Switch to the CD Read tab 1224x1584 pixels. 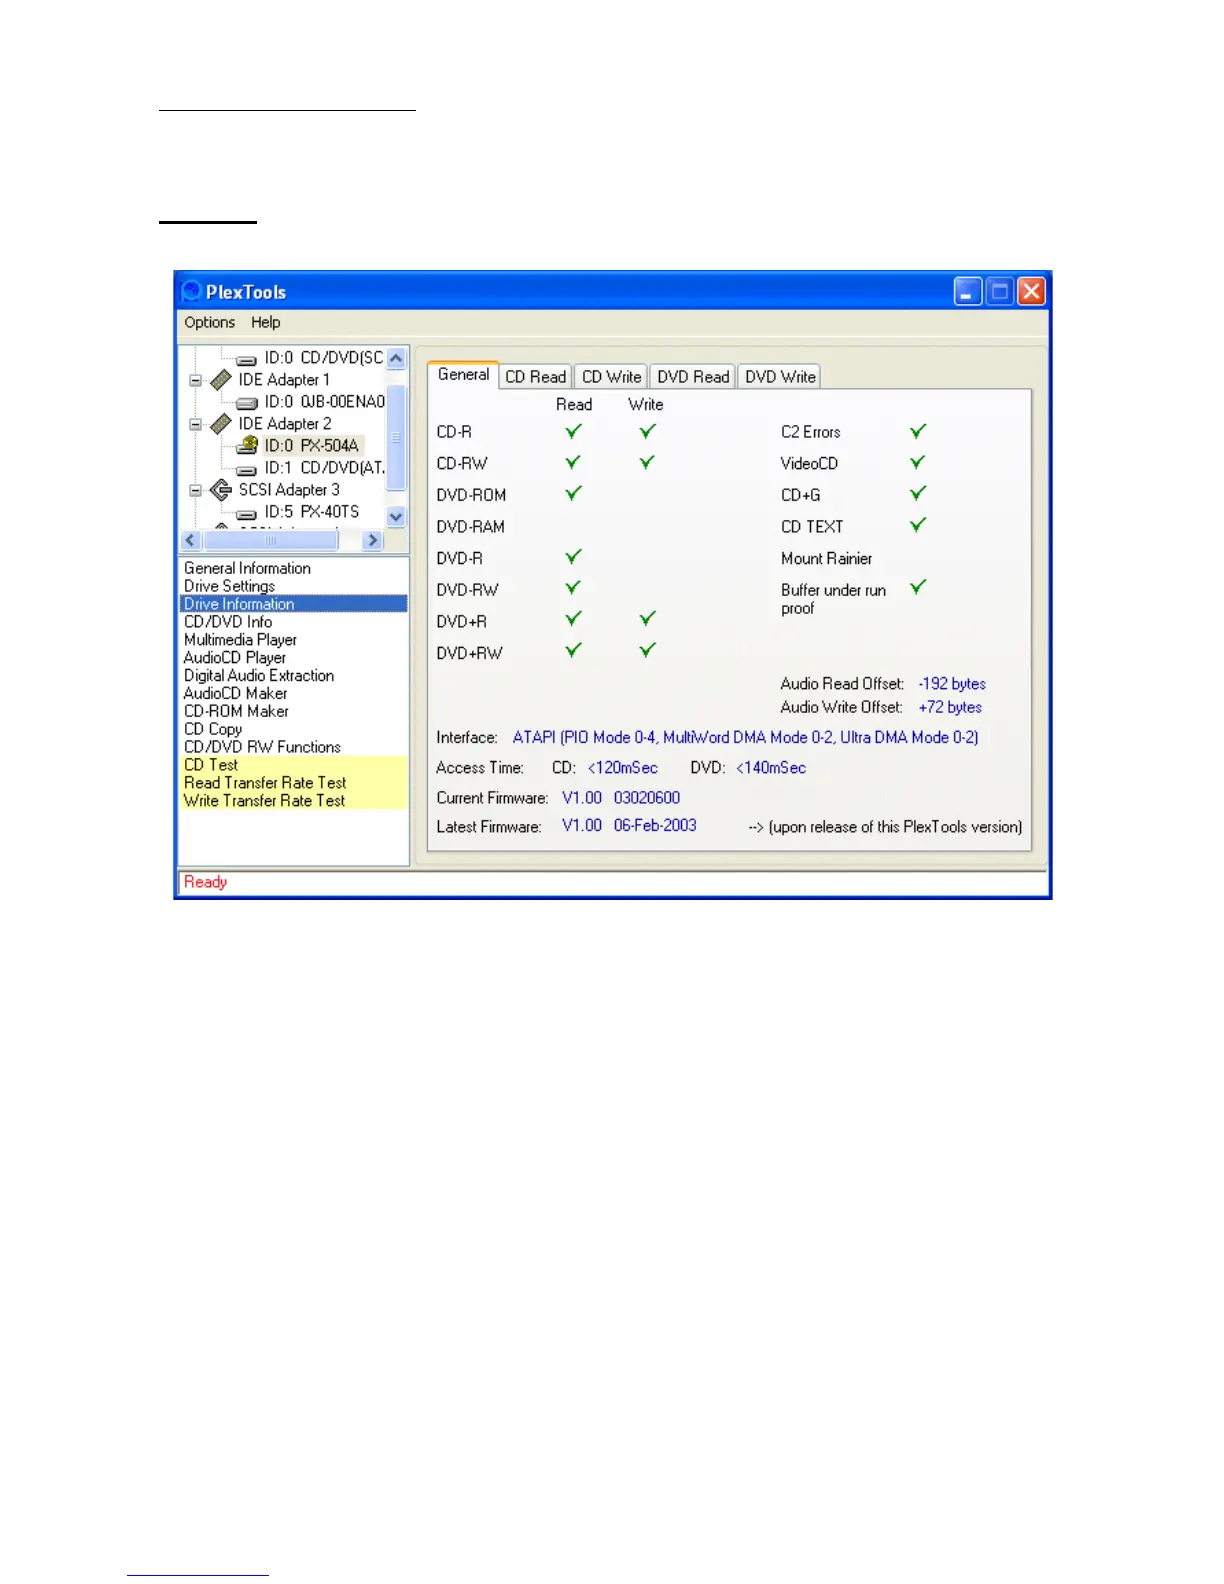coord(535,377)
